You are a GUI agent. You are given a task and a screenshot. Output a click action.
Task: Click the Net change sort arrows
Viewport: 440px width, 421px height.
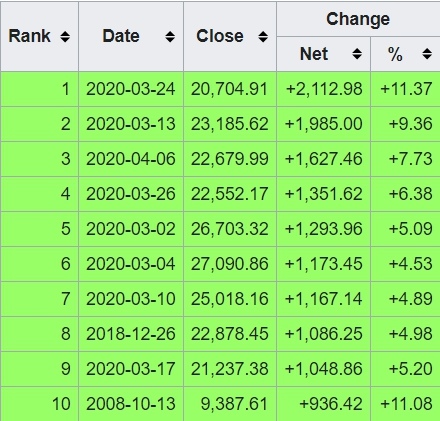(x=357, y=54)
